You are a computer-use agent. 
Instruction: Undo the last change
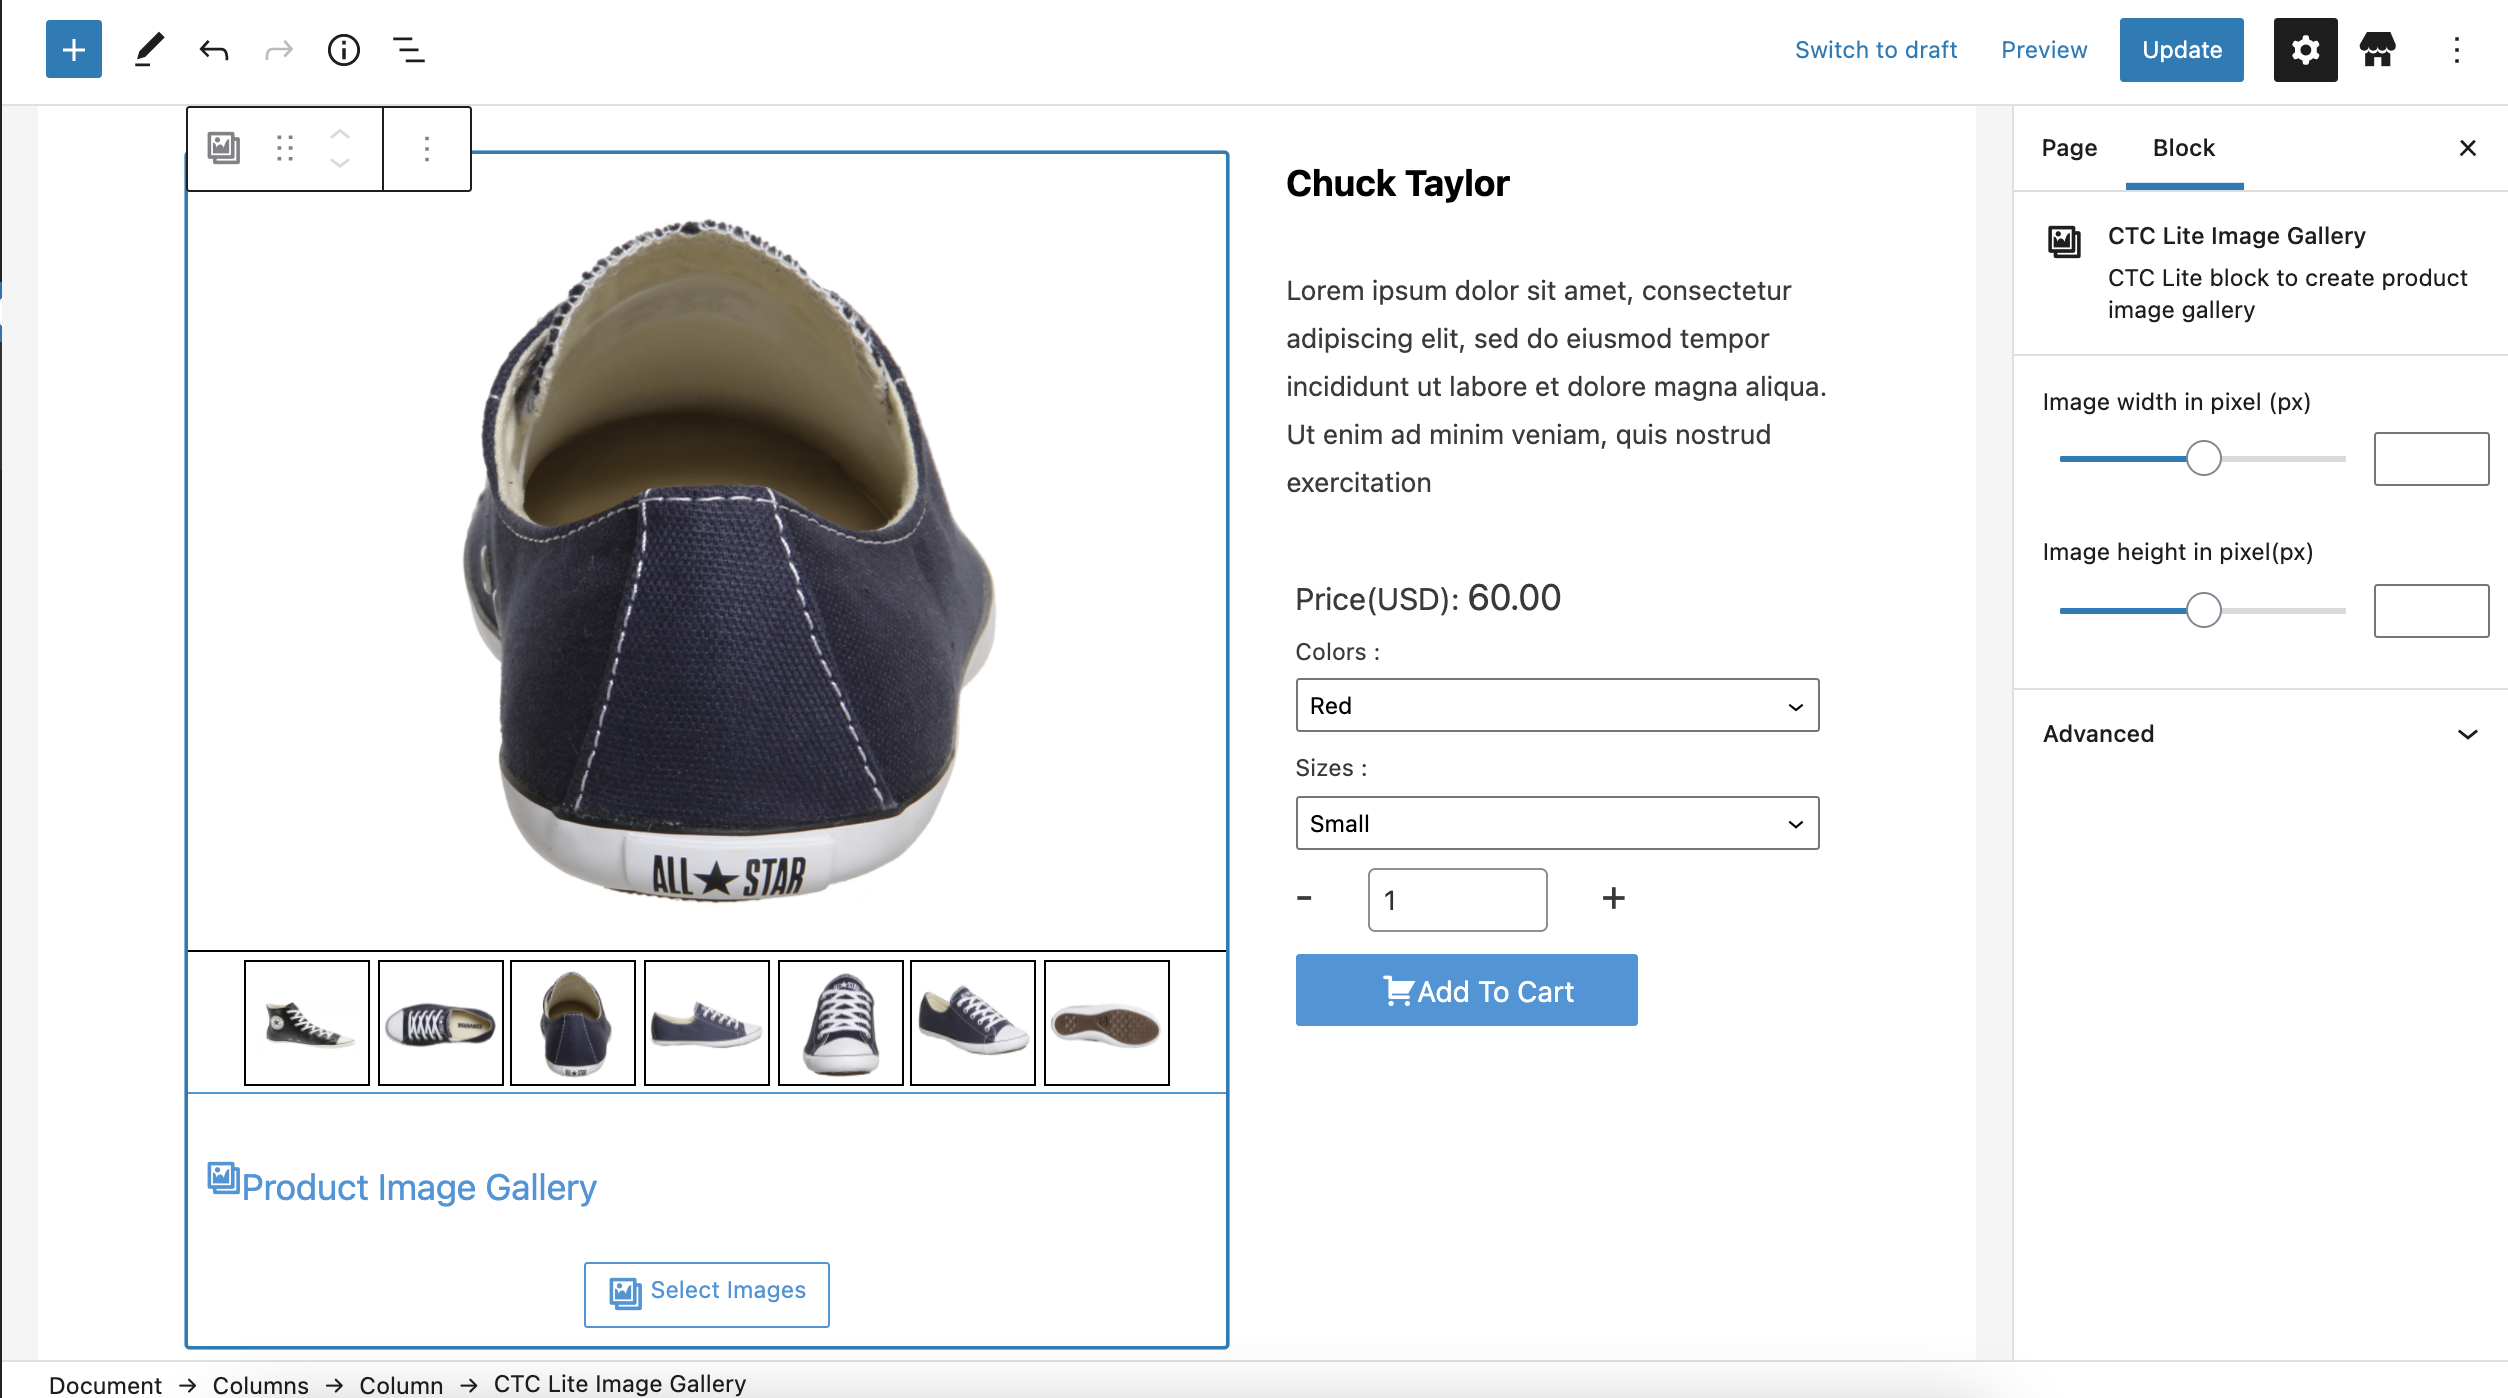214,50
